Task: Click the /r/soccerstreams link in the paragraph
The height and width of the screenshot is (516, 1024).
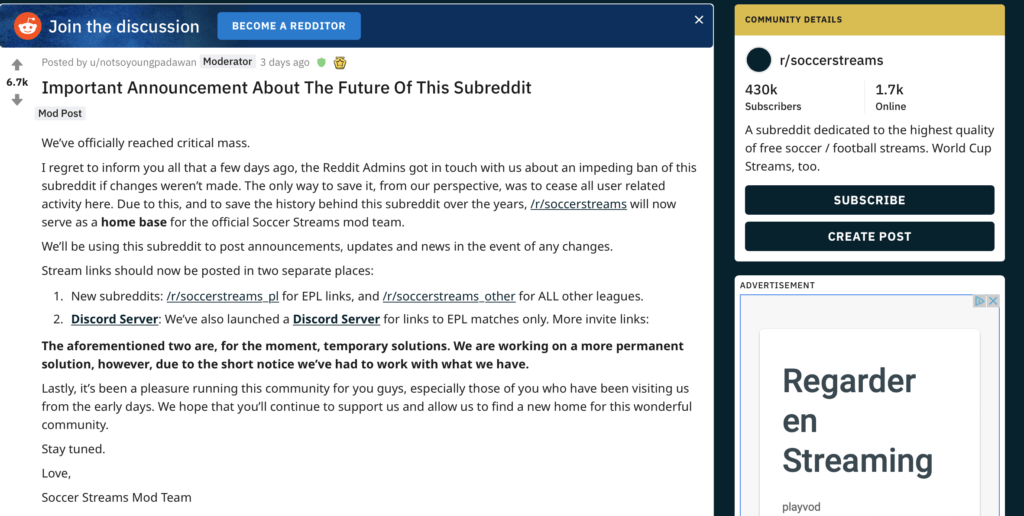Action: pyautogui.click(x=579, y=204)
